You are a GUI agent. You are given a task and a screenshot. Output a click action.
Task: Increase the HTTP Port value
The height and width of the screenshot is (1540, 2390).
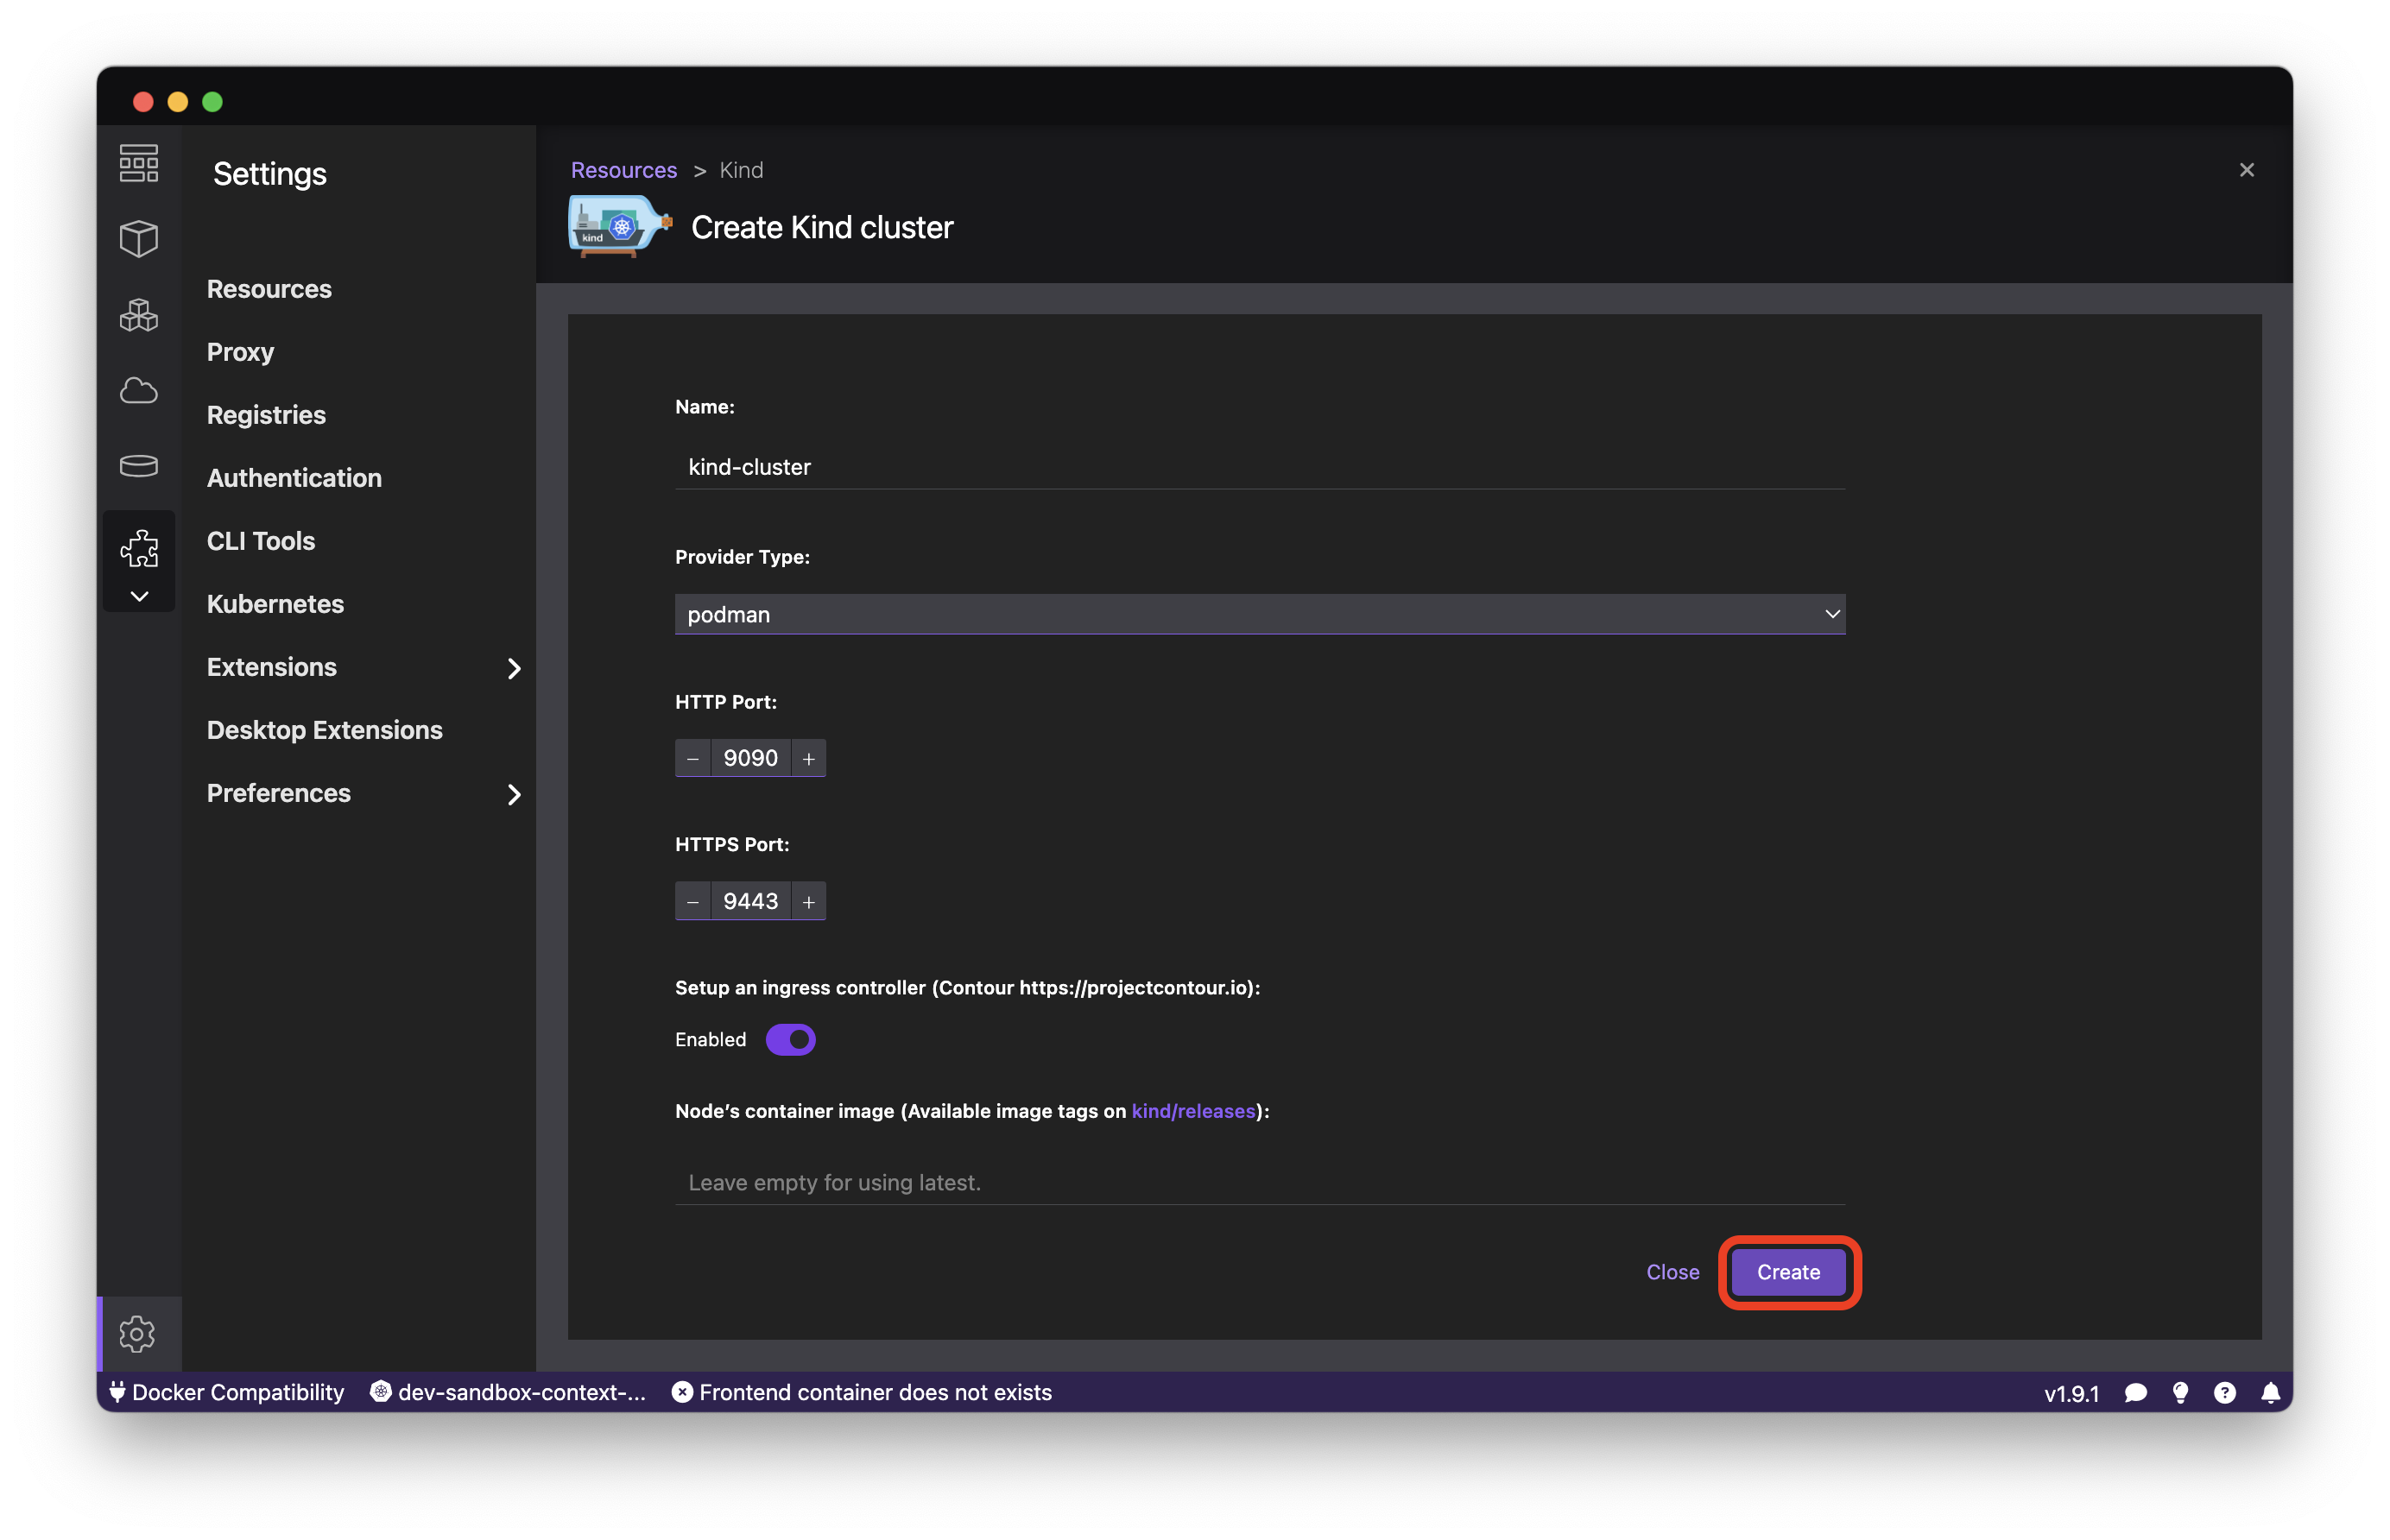(808, 758)
